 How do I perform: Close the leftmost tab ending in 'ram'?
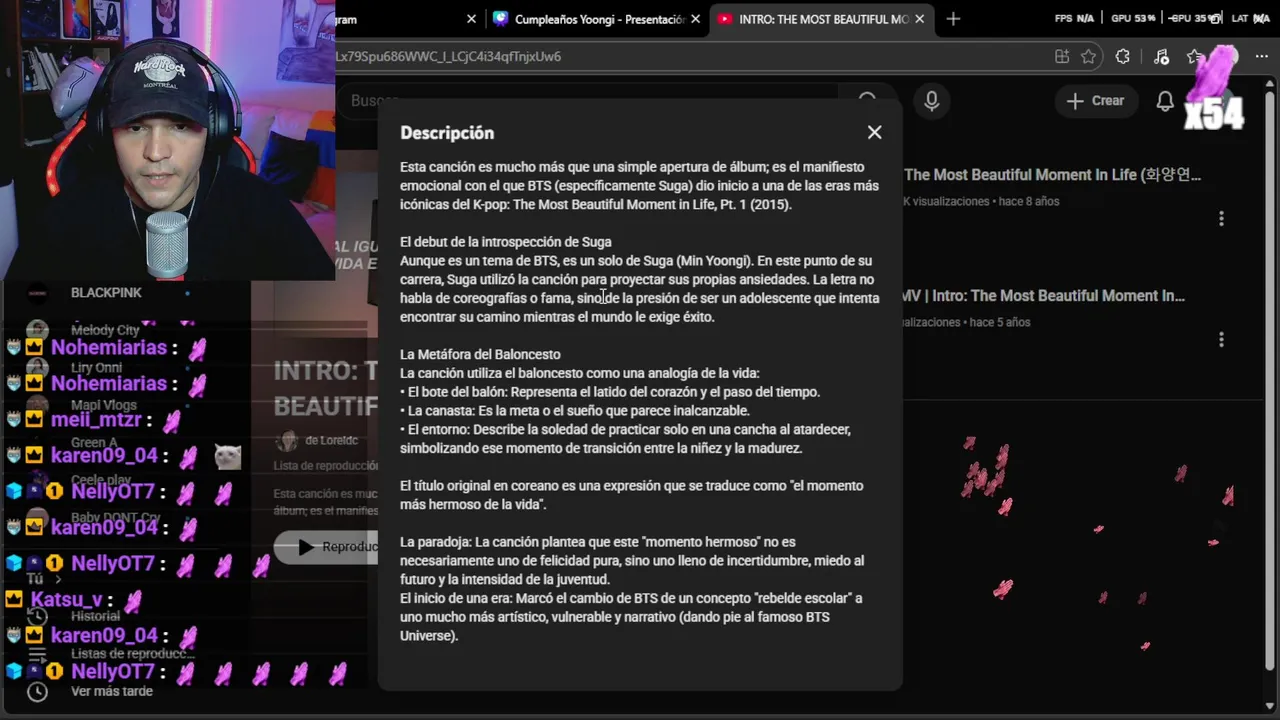(x=472, y=19)
